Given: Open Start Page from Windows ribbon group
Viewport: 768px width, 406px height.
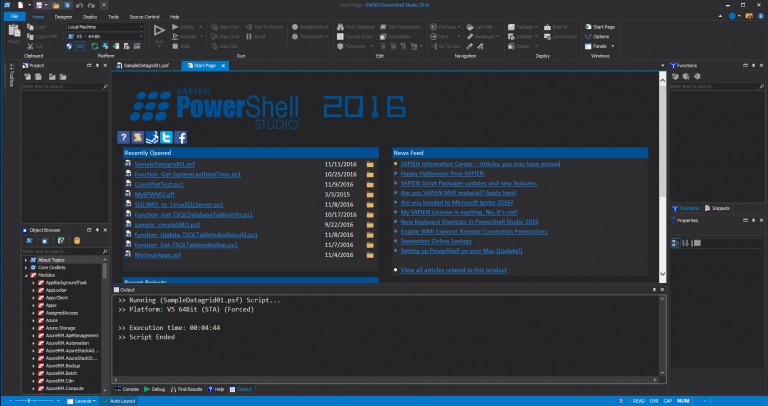Looking at the screenshot, I should pyautogui.click(x=600, y=27).
